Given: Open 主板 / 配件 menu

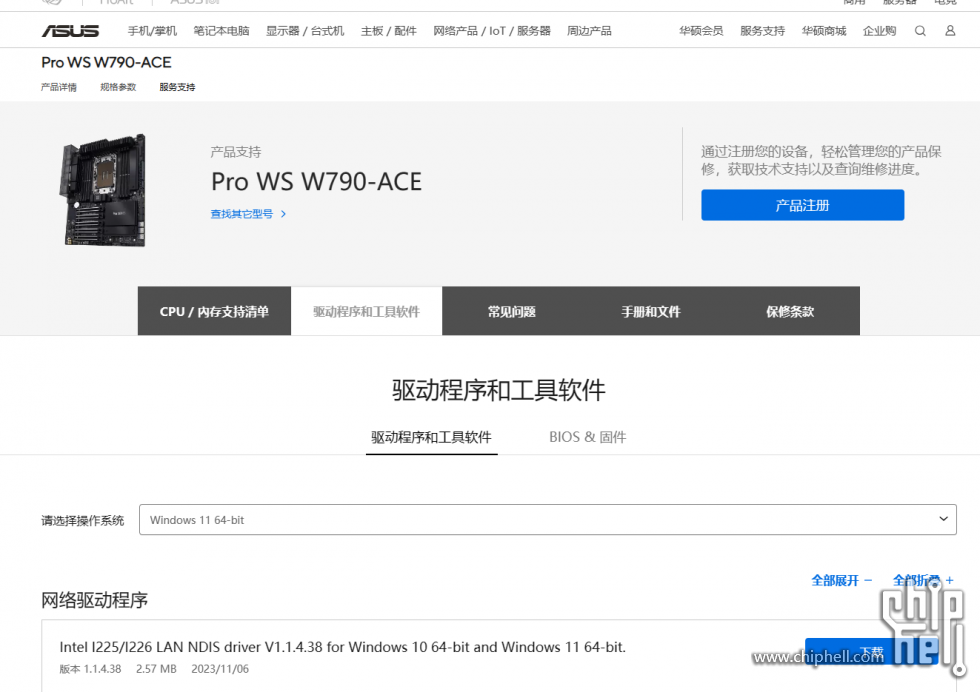Looking at the screenshot, I should [388, 31].
